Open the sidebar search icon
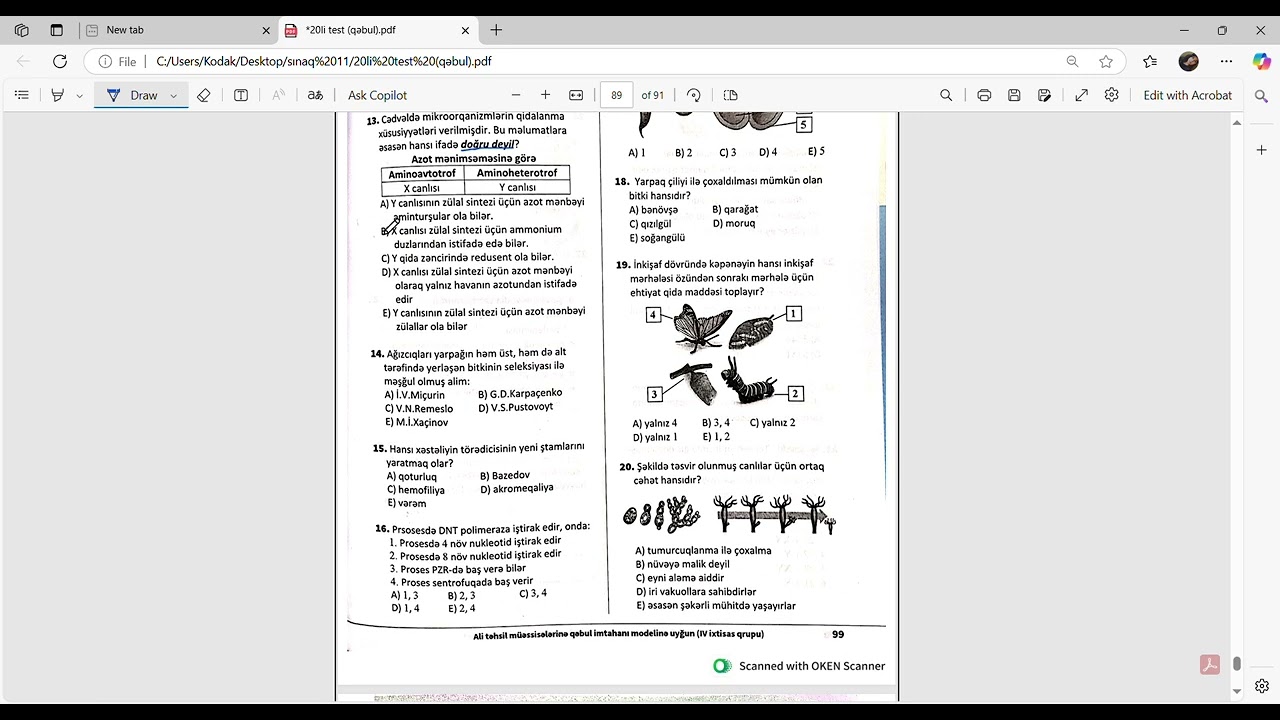Viewport: 1280px width, 720px height. 1261,96
